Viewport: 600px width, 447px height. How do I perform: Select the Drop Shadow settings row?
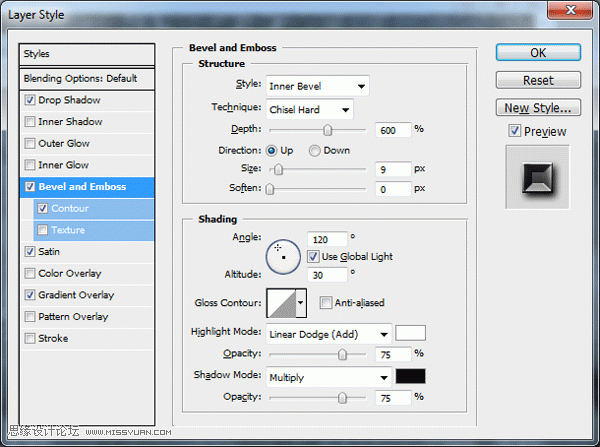87,100
